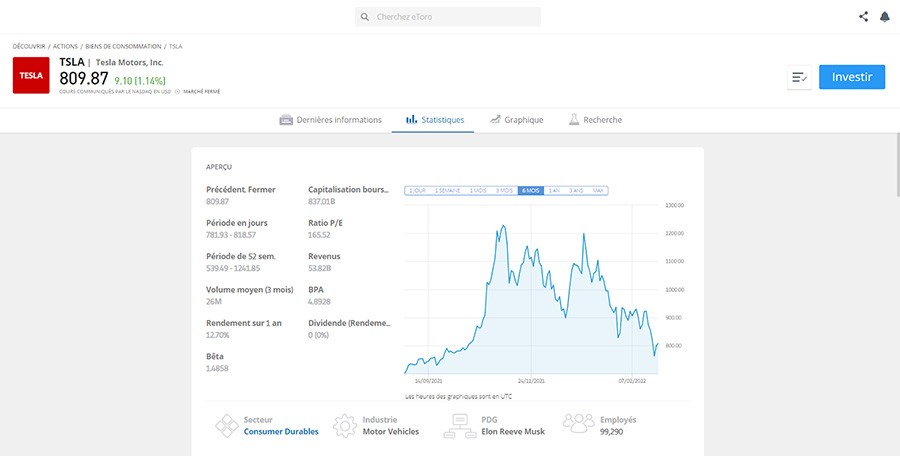Click the MARCHÉ FERMÉ clock icon

[177, 91]
